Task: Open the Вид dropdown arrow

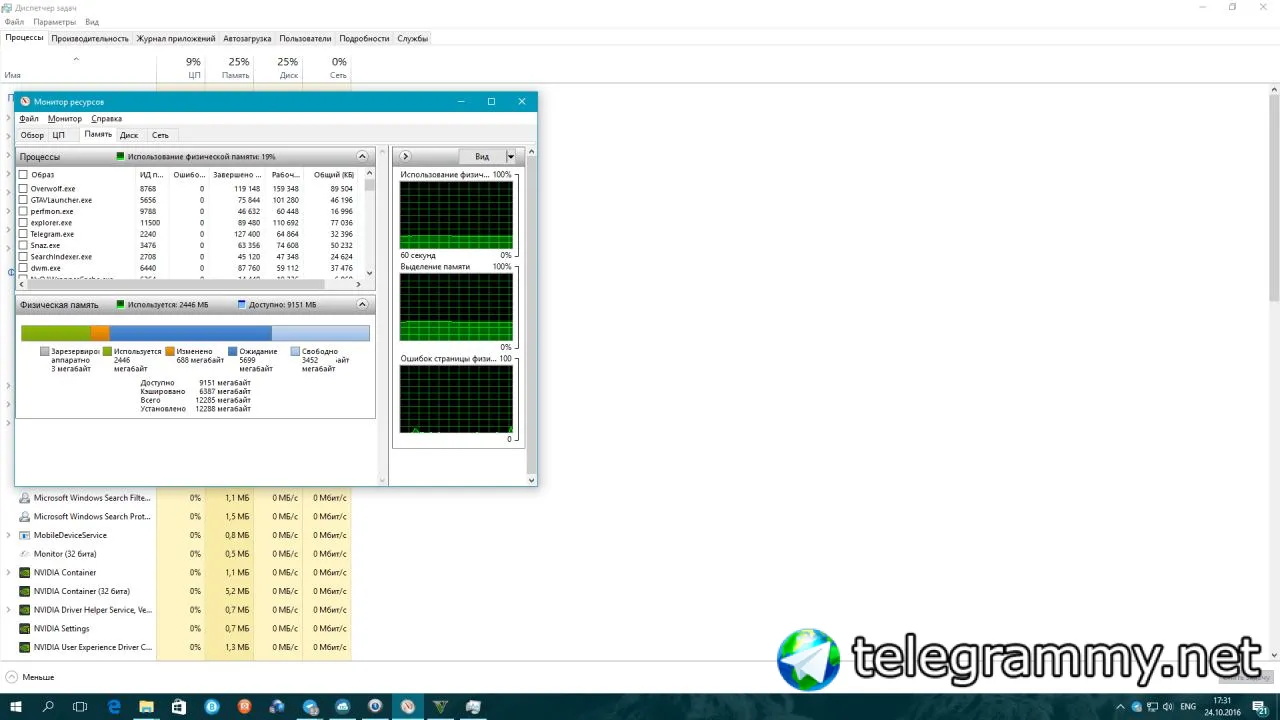Action: pyautogui.click(x=510, y=157)
